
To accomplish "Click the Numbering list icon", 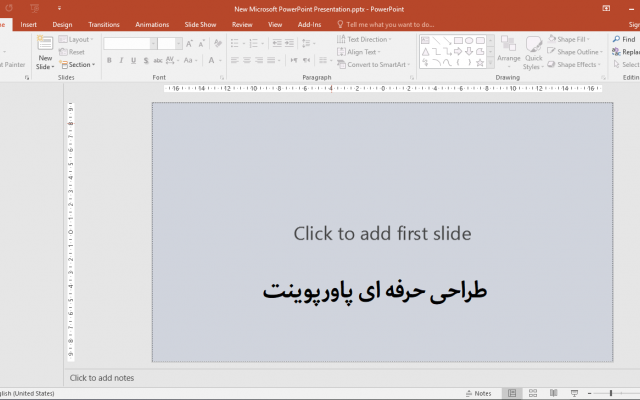I will [254, 43].
